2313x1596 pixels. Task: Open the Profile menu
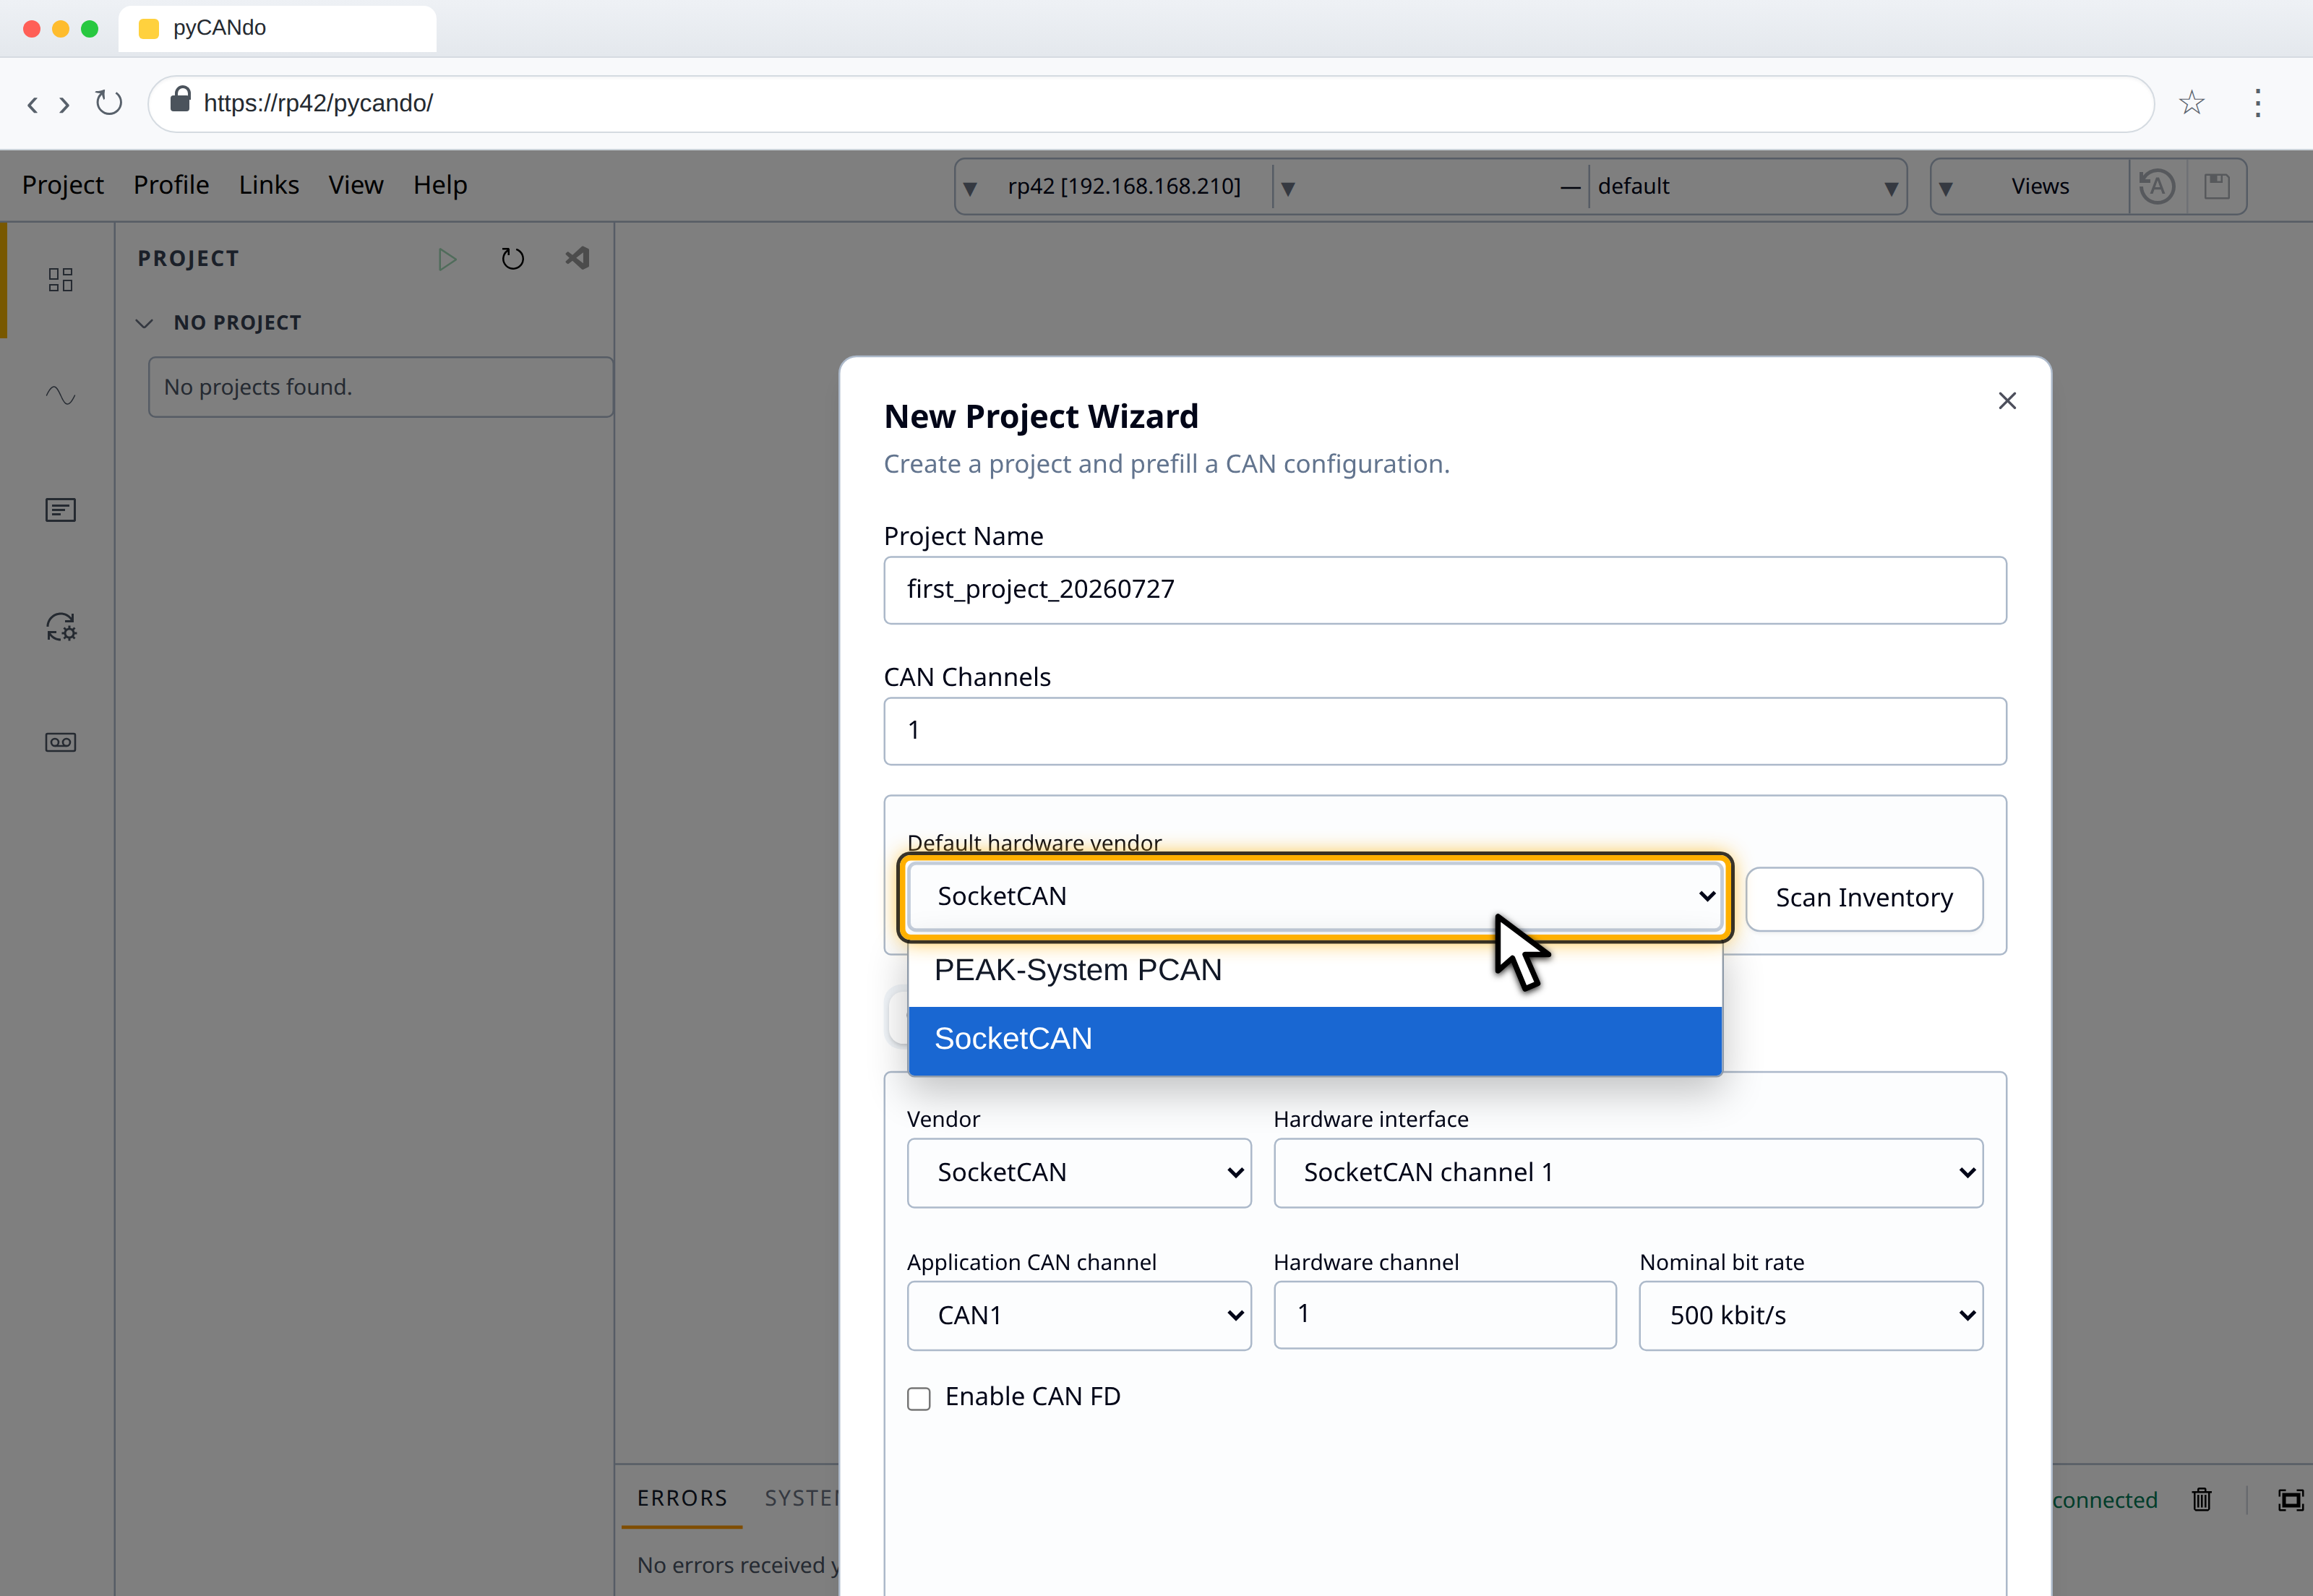[171, 186]
